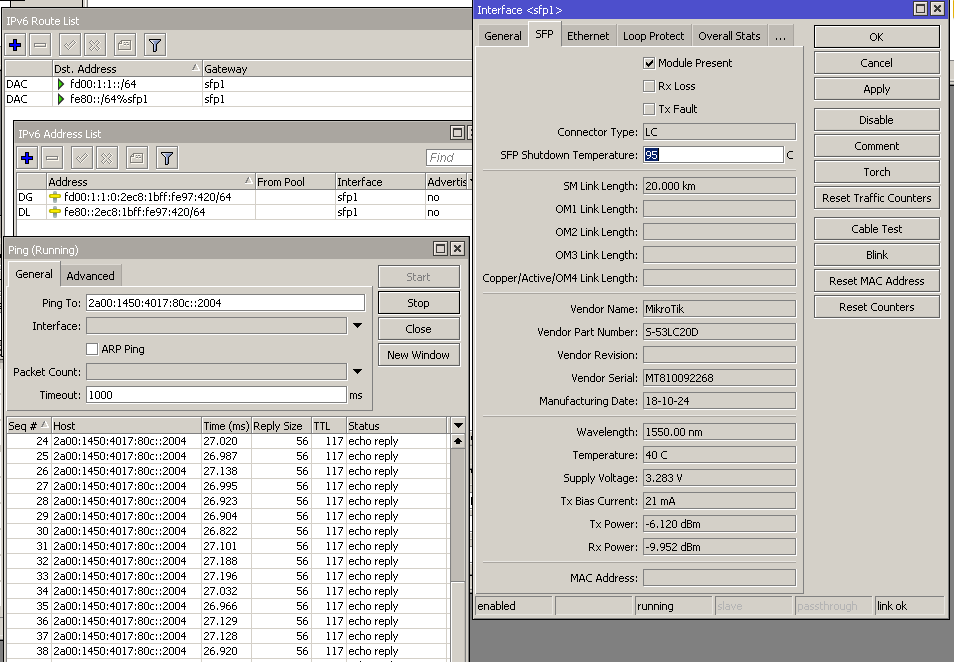Sort ping results by Time (ms) column
The width and height of the screenshot is (954, 662).
[226, 426]
